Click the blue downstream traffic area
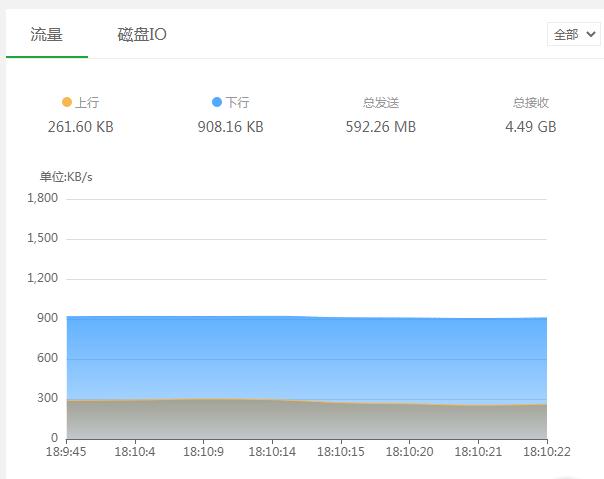 coord(307,358)
